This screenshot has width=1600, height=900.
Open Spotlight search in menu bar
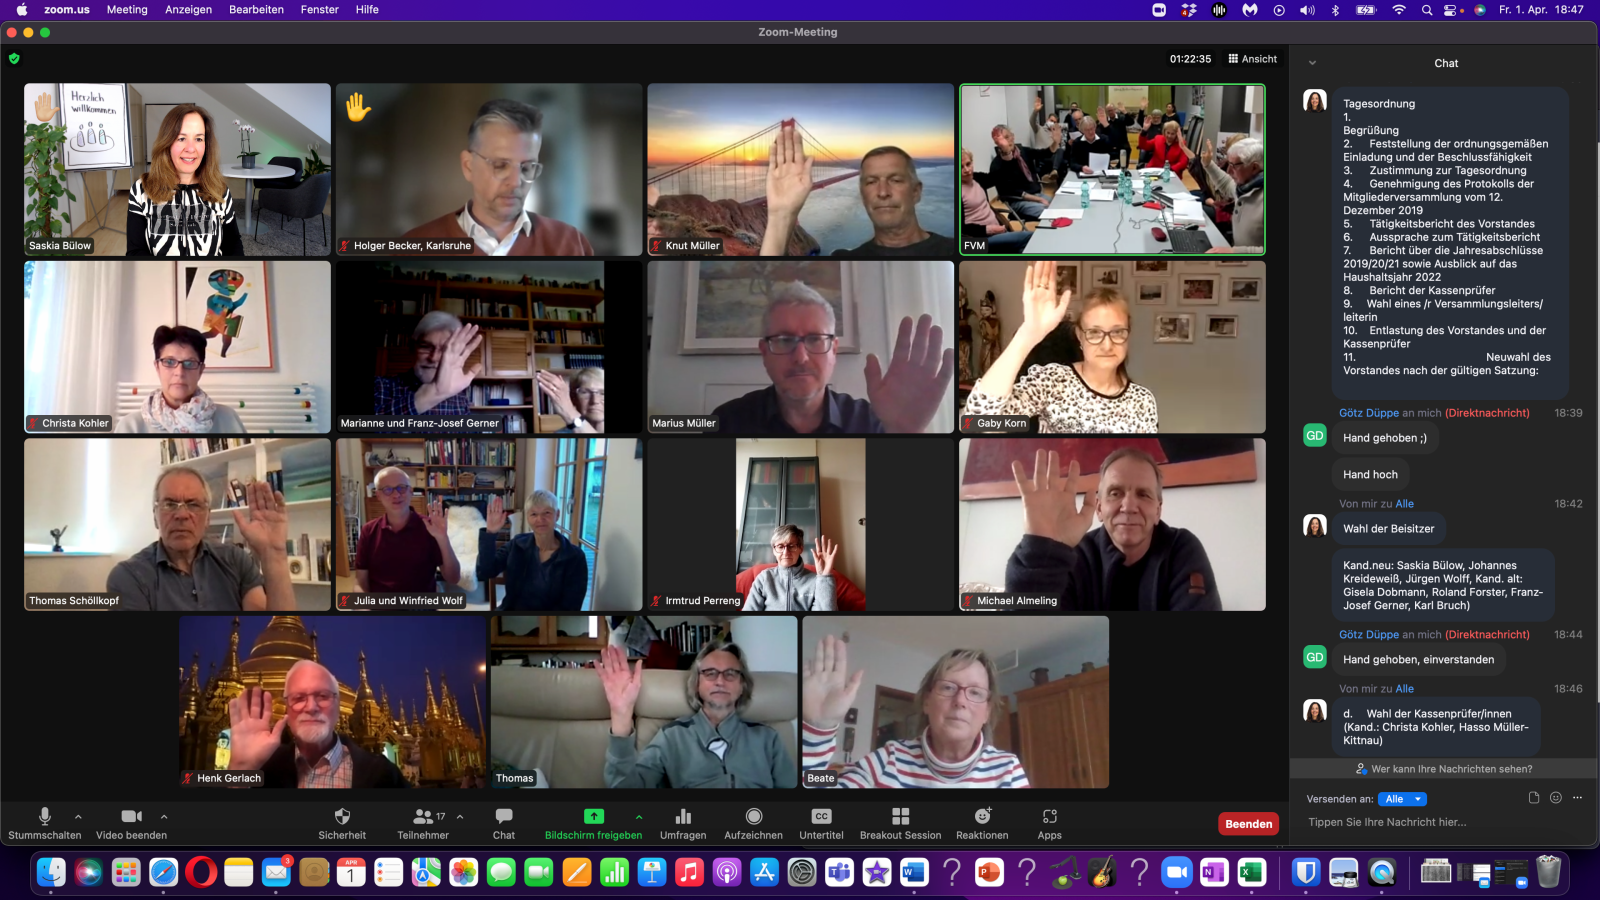coord(1427,10)
